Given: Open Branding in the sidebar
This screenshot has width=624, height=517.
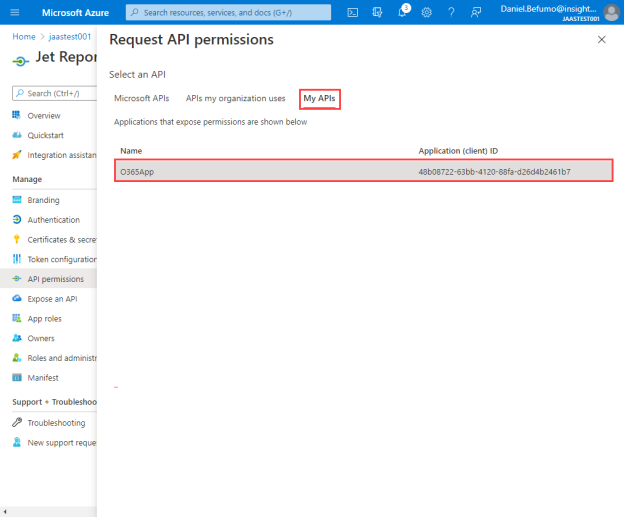Looking at the screenshot, I should pyautogui.click(x=43, y=200).
